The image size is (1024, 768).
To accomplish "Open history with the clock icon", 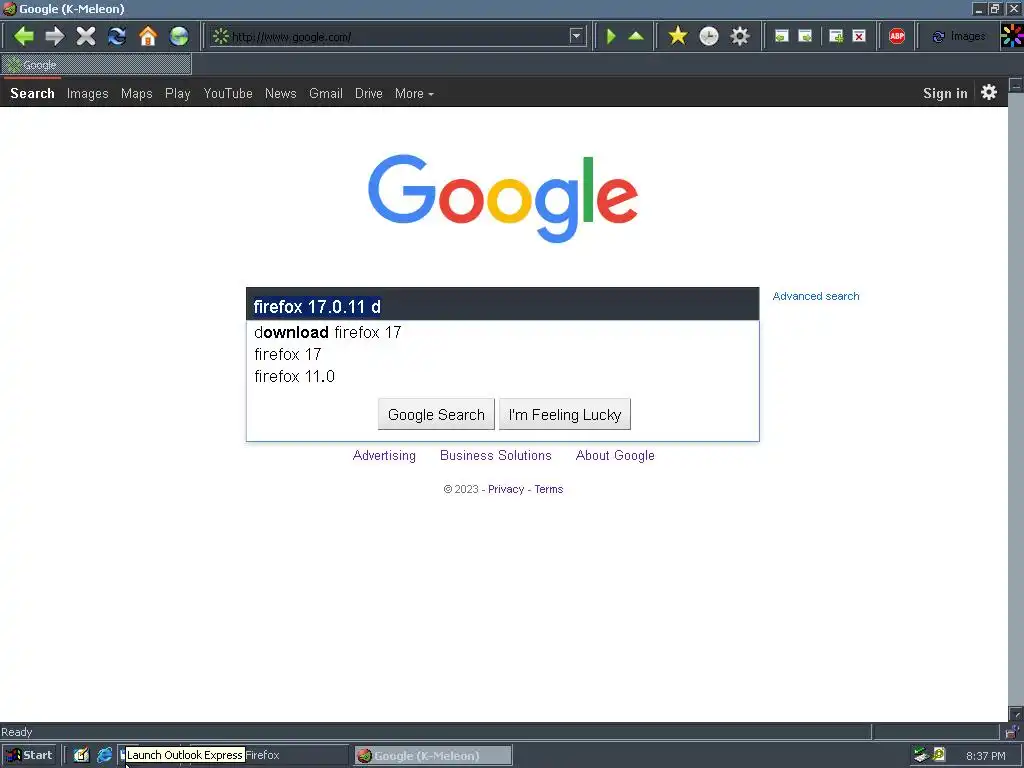I will 709,36.
